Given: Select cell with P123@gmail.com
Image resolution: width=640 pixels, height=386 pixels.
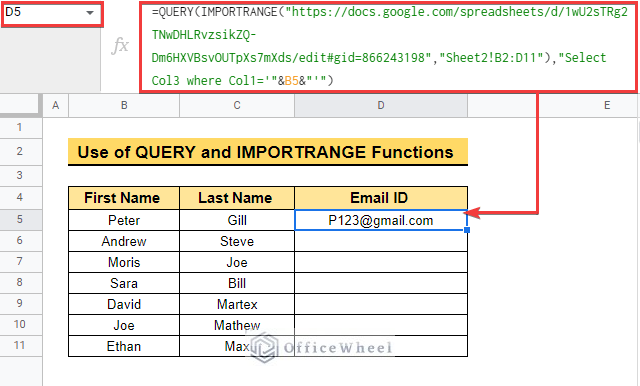Looking at the screenshot, I should coord(381,220).
